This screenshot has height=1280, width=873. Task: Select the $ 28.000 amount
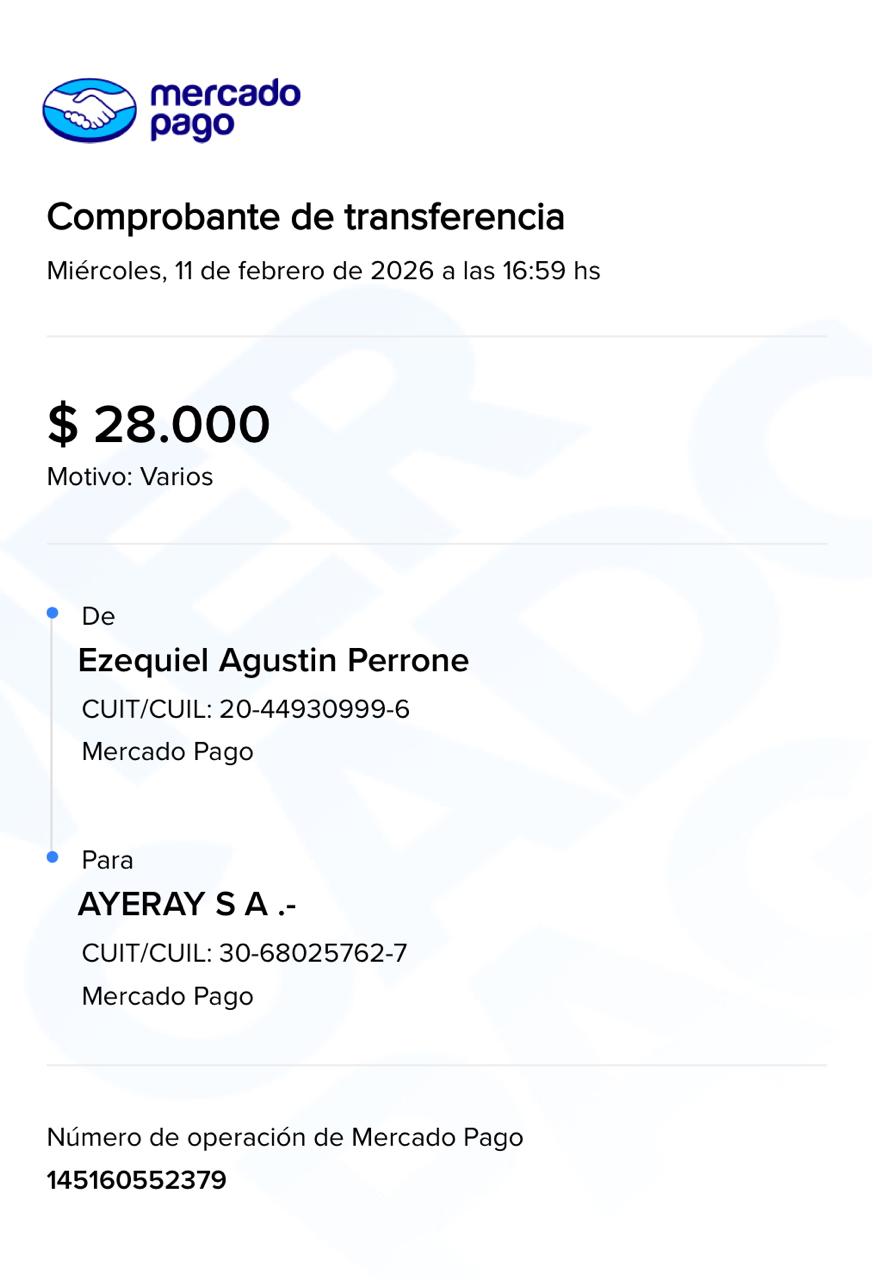click(x=158, y=424)
